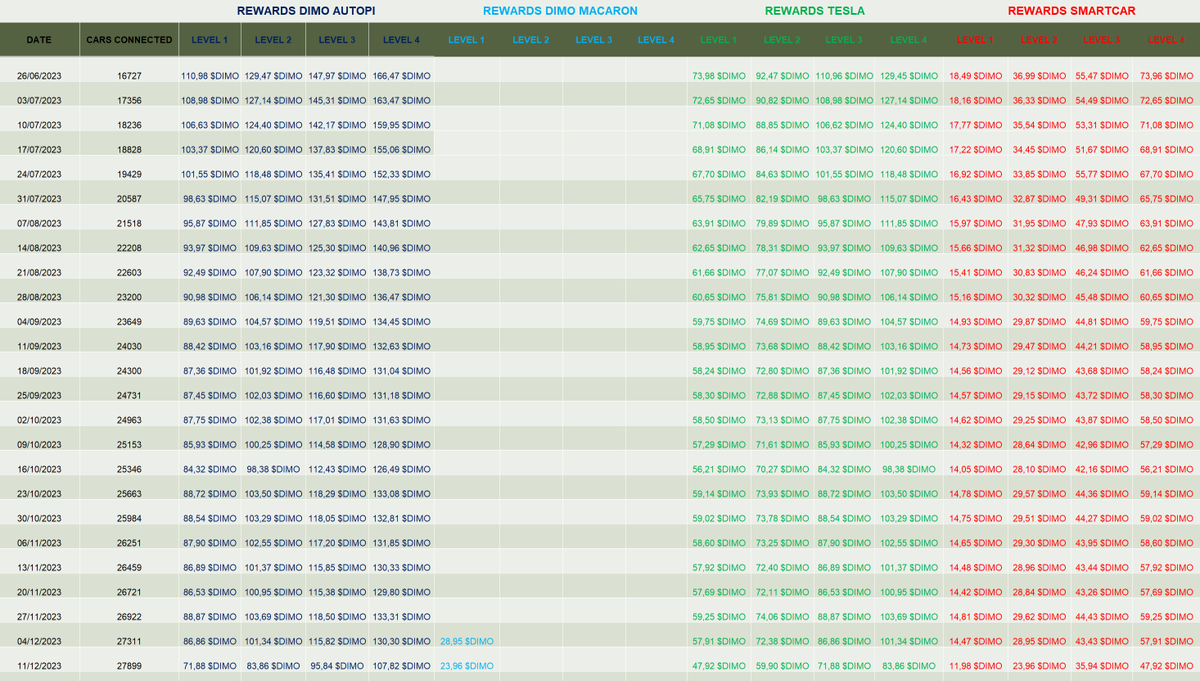Click cars connected value "16727"
The image size is (1200, 681).
tap(129, 76)
